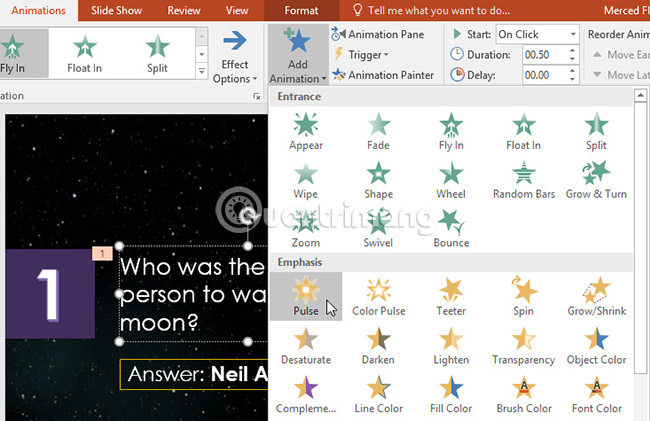The width and height of the screenshot is (650, 421).
Task: Show next row in animation gallery
Action: [x=201, y=54]
